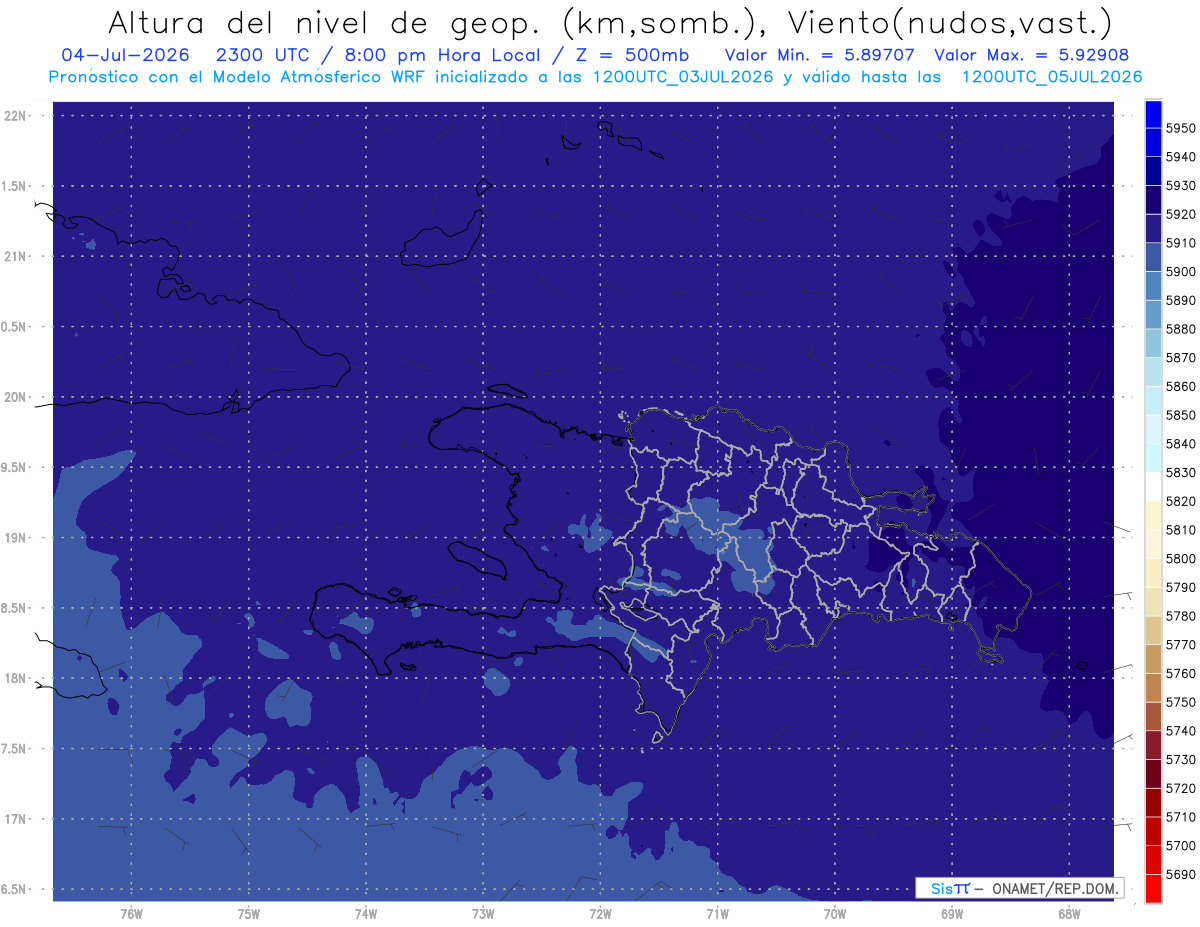This screenshot has width=1200, height=927.
Task: Click the 5860 colorbar value
Action: [x=1181, y=386]
